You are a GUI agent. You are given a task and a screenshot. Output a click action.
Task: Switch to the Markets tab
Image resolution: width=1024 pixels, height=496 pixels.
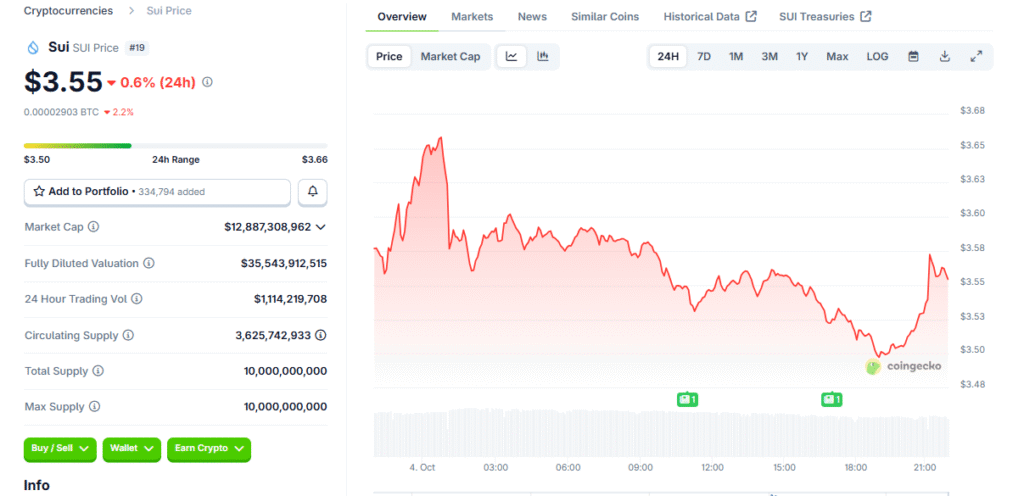tap(472, 17)
